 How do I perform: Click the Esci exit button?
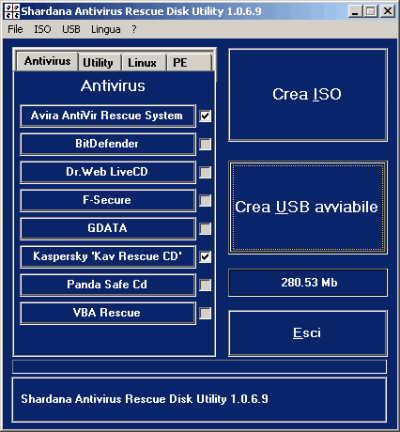coord(308,333)
